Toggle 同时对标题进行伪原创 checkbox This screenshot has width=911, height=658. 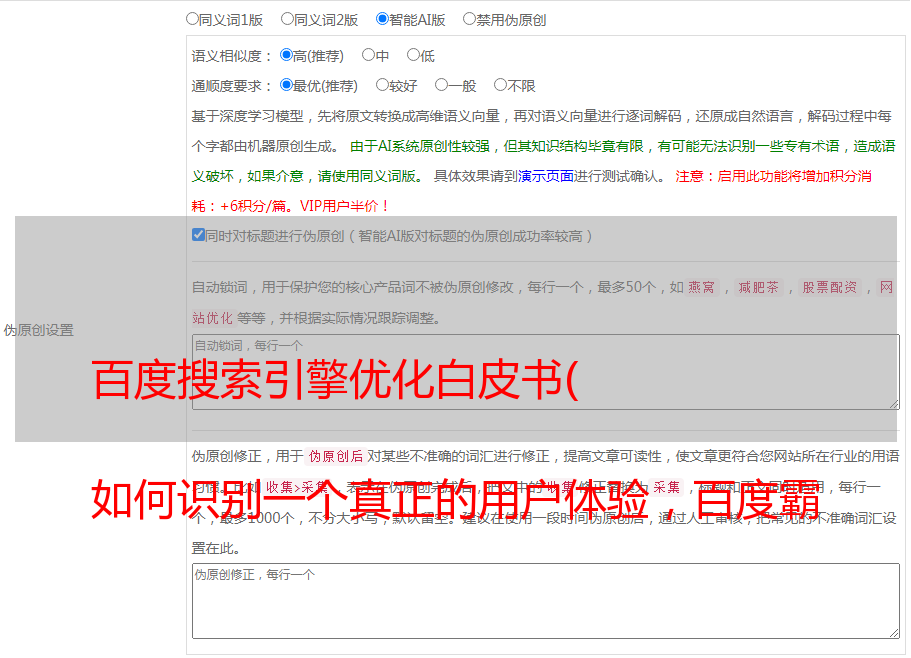pyautogui.click(x=198, y=235)
